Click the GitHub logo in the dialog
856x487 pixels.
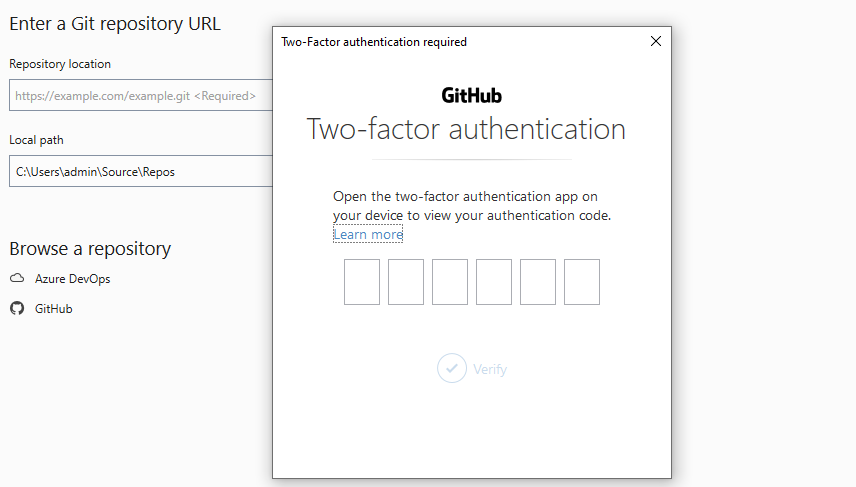(472, 96)
